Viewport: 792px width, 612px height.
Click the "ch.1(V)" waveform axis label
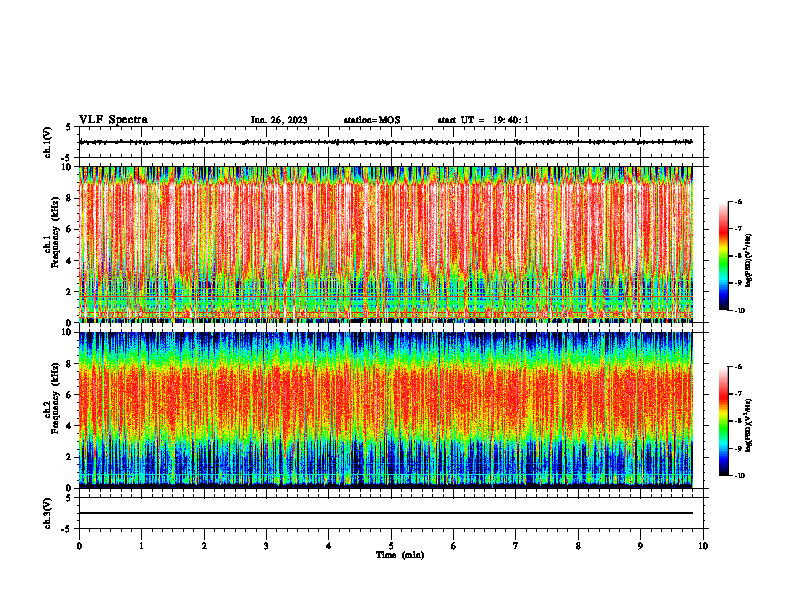48,142
